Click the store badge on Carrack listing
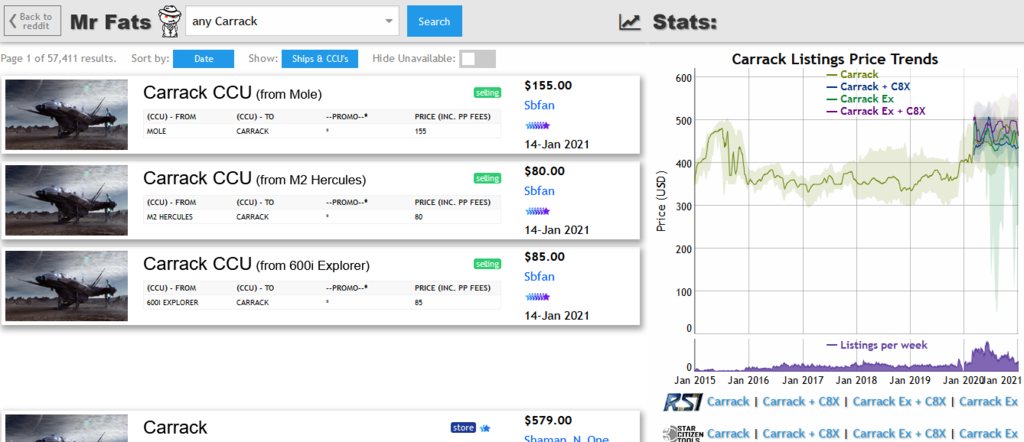 (463, 427)
